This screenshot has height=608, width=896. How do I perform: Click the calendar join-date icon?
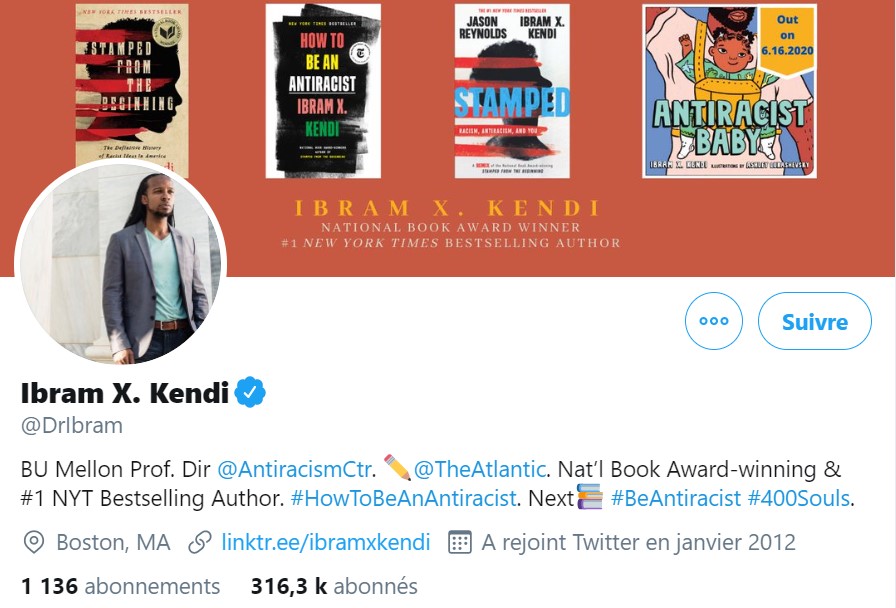point(459,542)
